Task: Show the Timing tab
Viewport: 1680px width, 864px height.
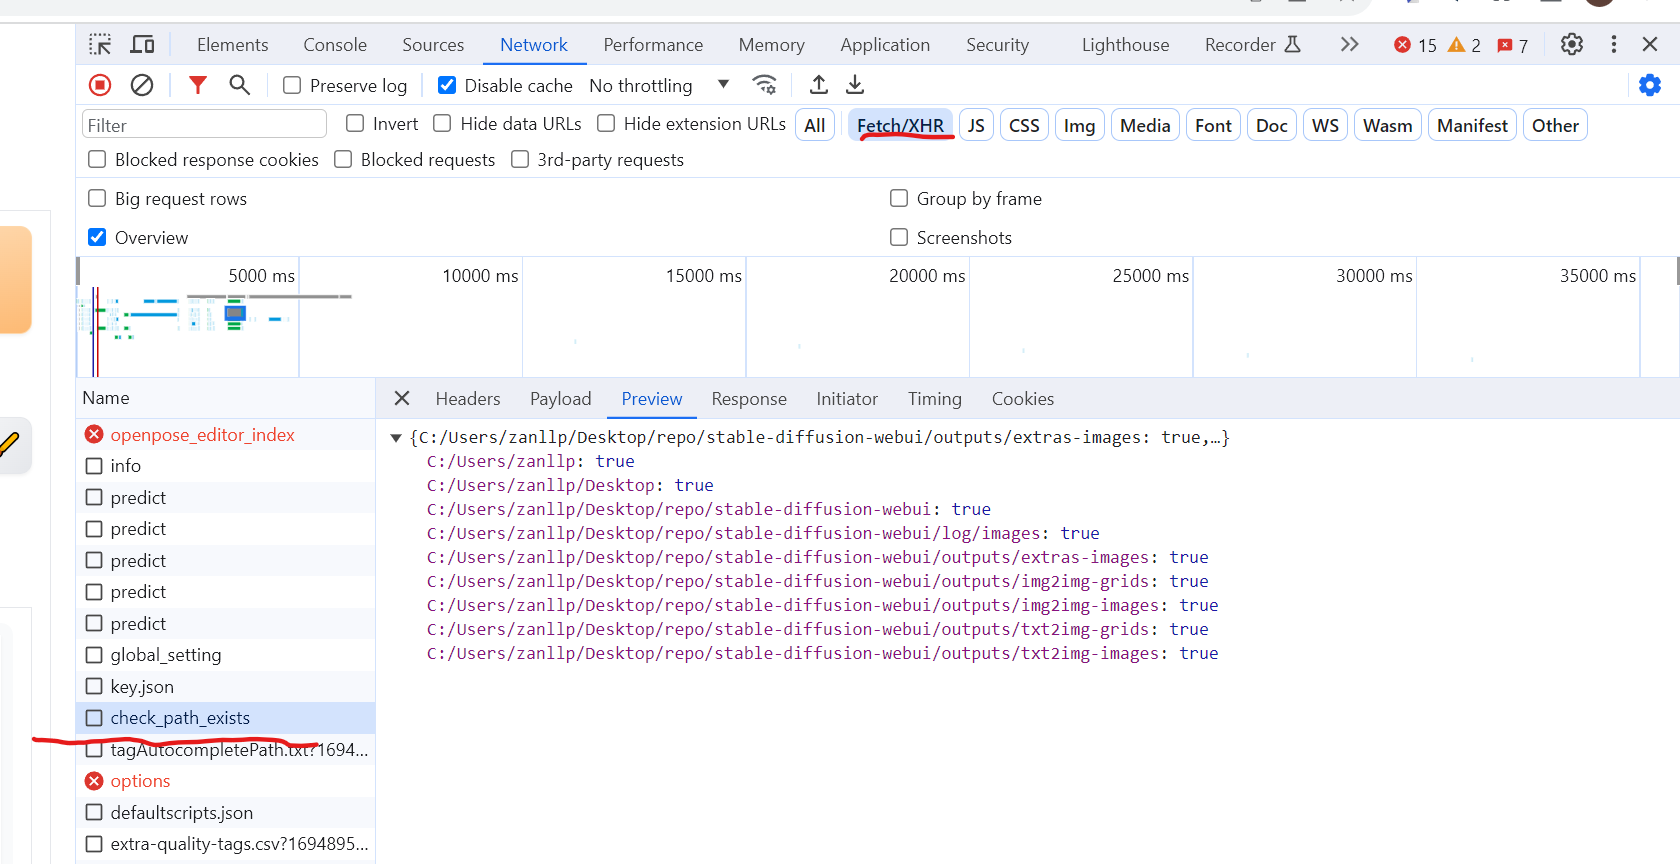Action: coord(935,399)
